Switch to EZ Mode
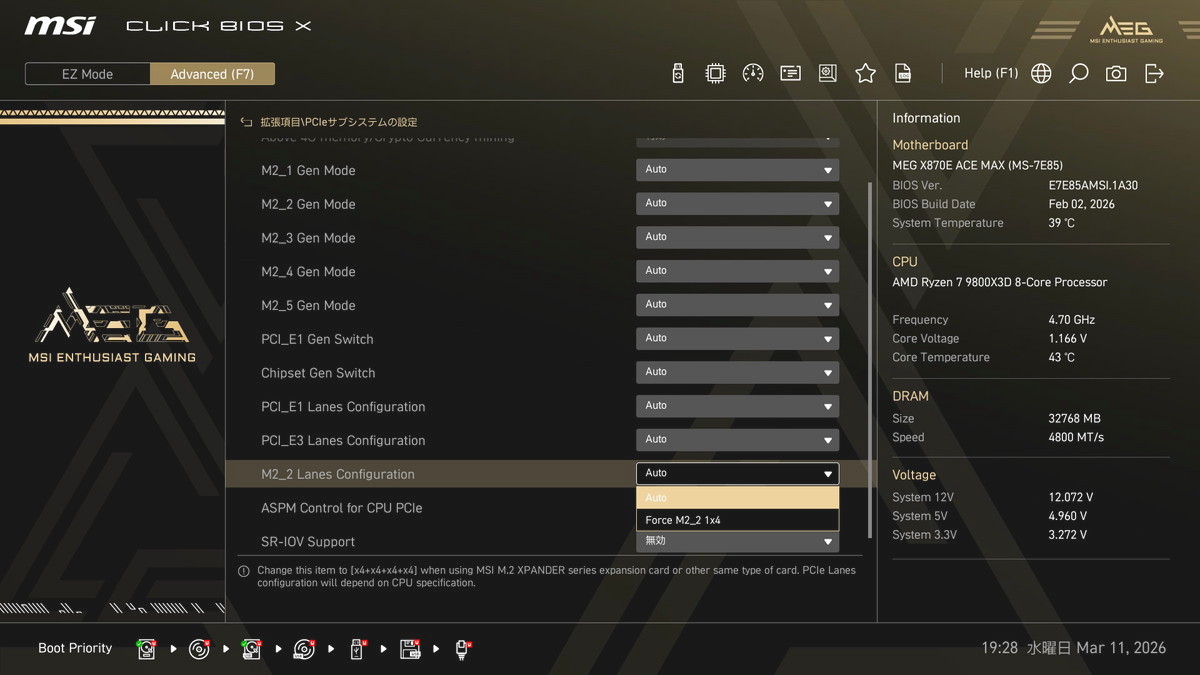This screenshot has height=675, width=1200. pyautogui.click(x=88, y=74)
